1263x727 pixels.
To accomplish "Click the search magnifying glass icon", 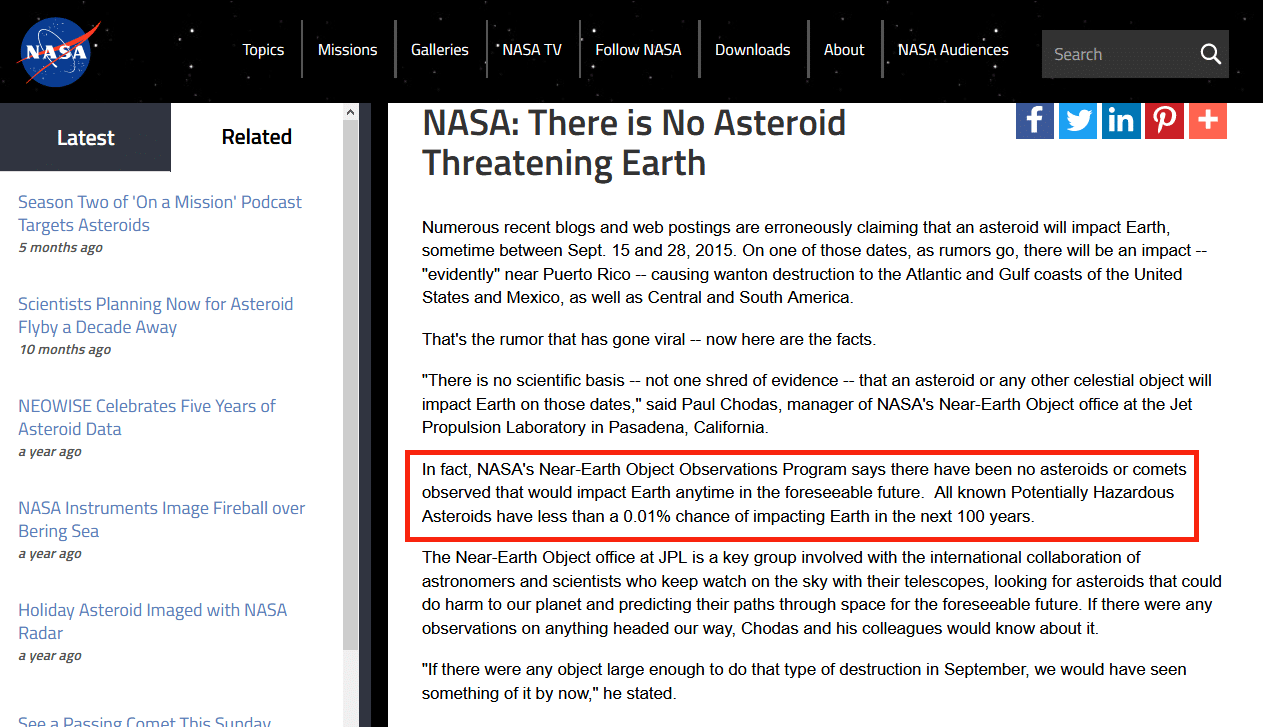I will [x=1210, y=54].
